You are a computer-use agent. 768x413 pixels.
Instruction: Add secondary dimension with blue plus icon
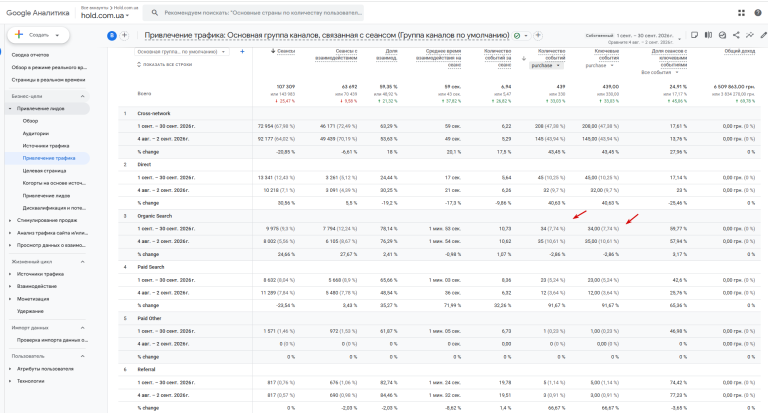pos(242,51)
